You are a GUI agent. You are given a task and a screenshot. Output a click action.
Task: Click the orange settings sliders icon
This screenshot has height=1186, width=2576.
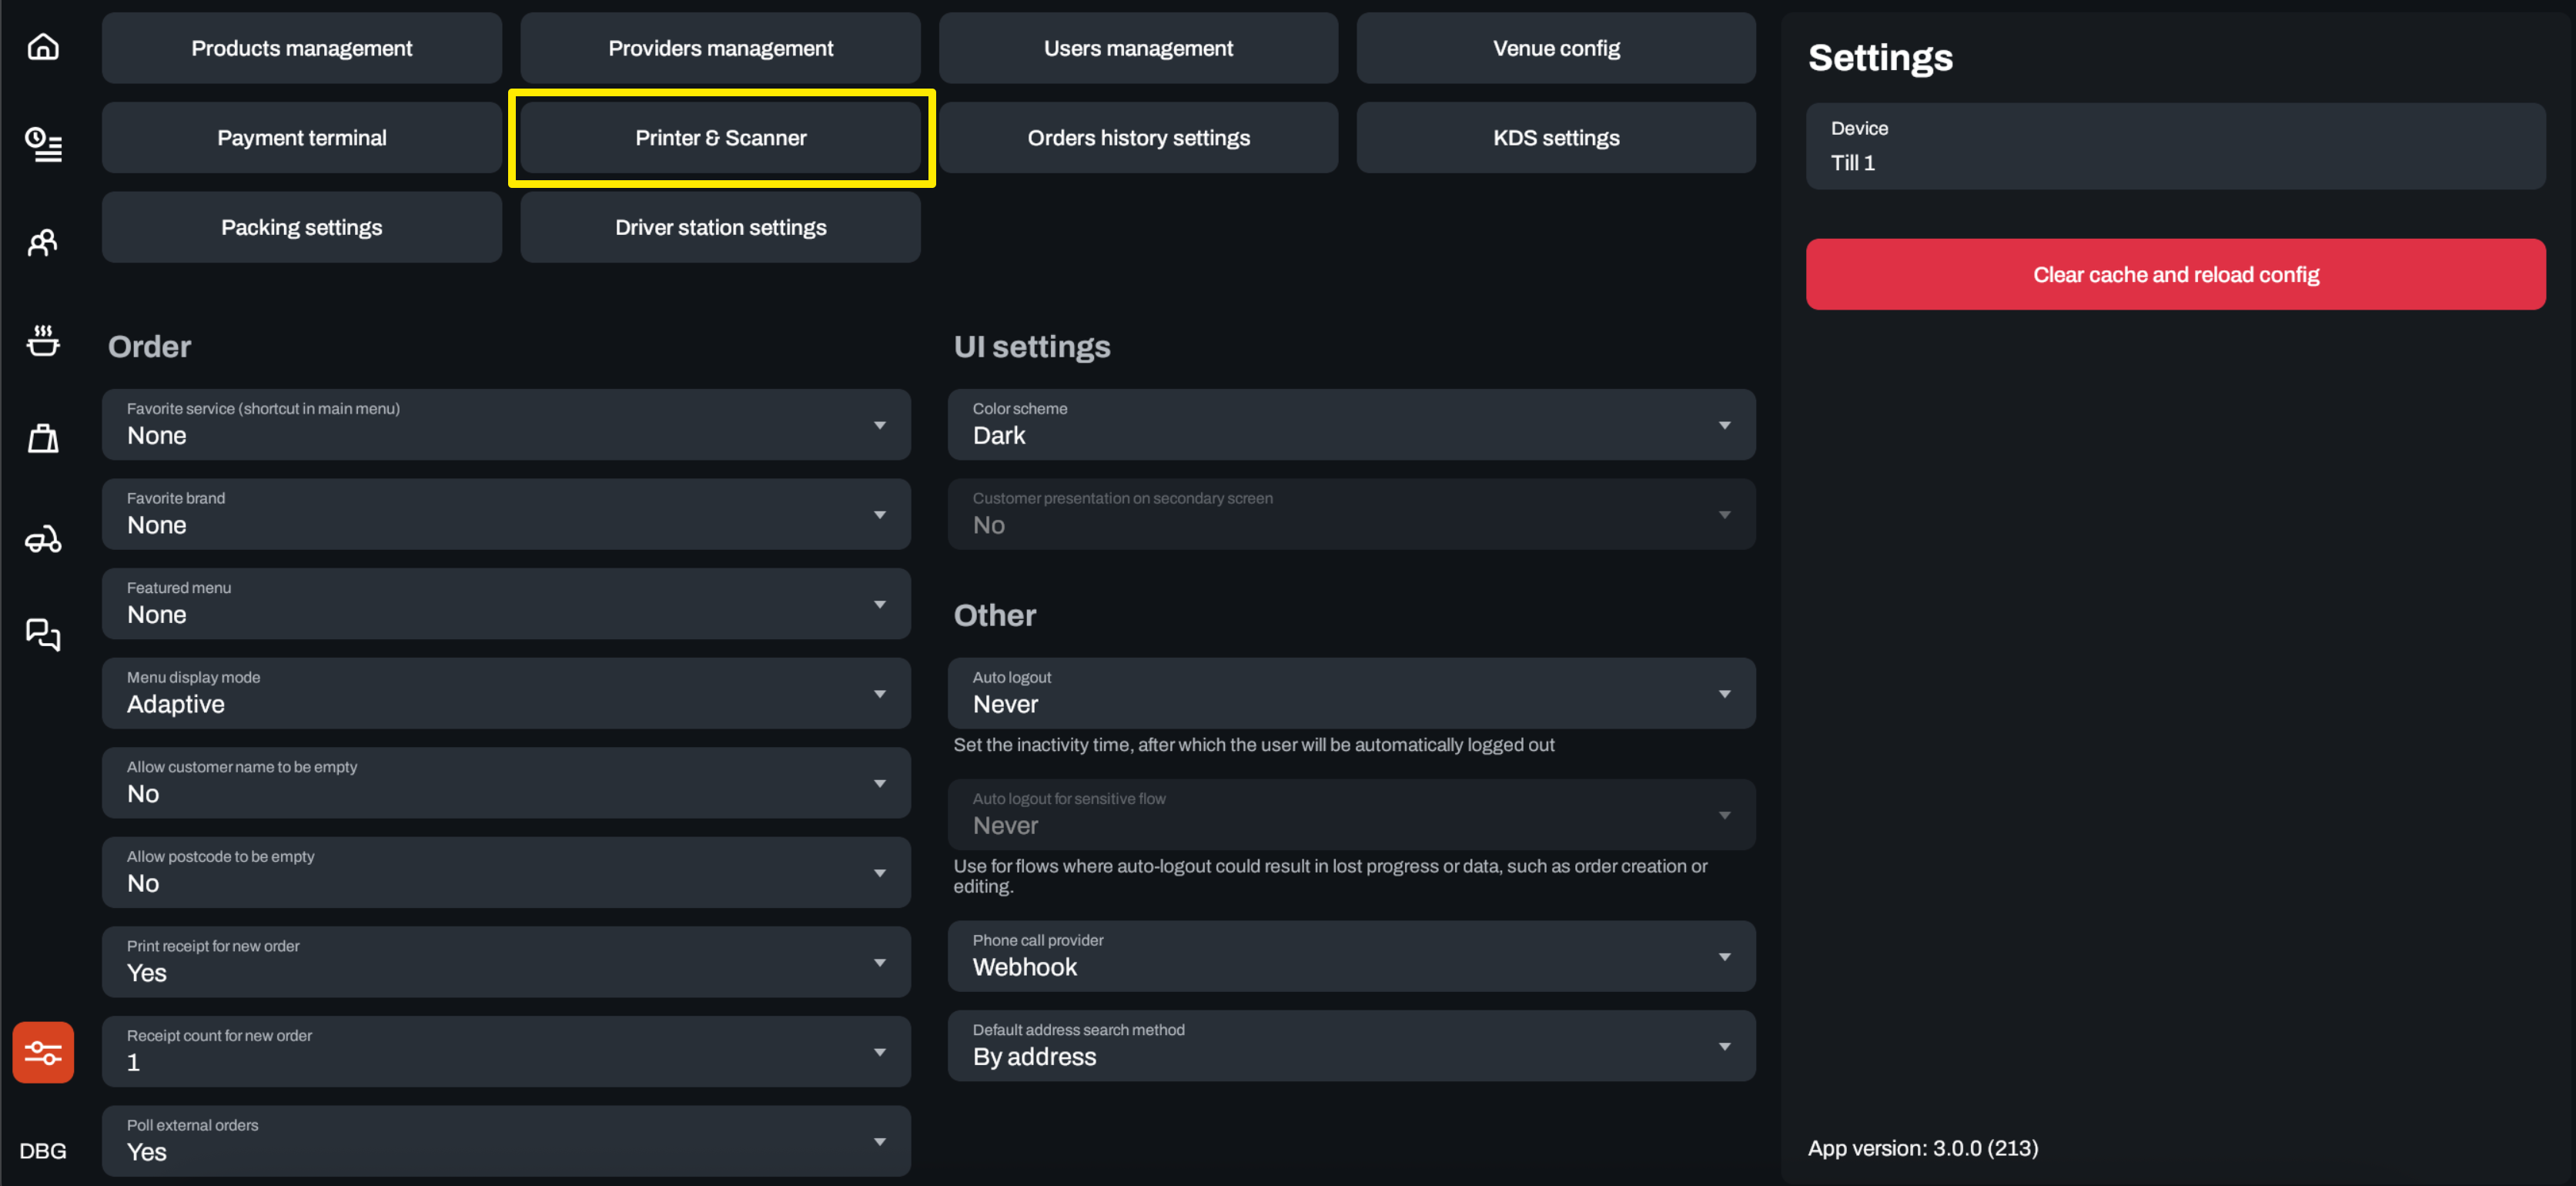[x=43, y=1052]
